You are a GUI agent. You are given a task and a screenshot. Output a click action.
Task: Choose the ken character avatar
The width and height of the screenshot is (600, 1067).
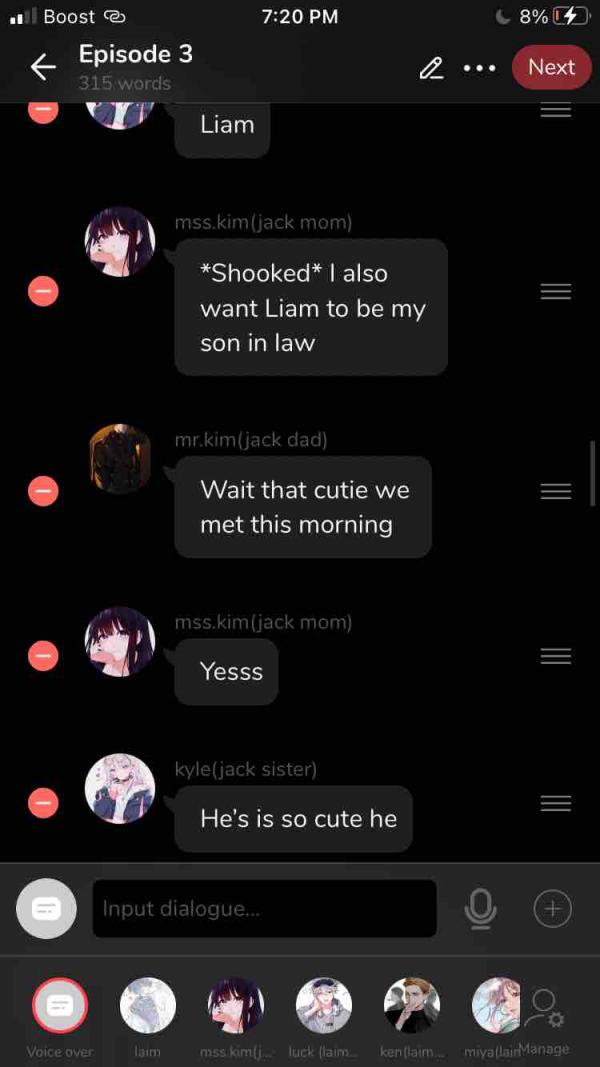(412, 1006)
